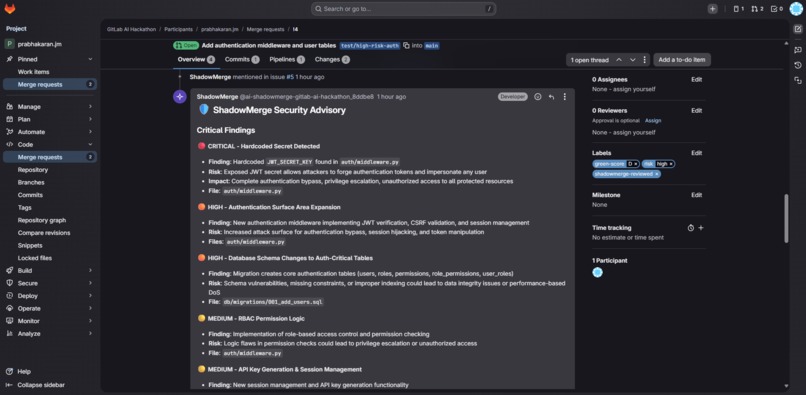This screenshot has width=806, height=395.
Task: Edit Reviewers in right sidebar
Action: click(x=696, y=111)
